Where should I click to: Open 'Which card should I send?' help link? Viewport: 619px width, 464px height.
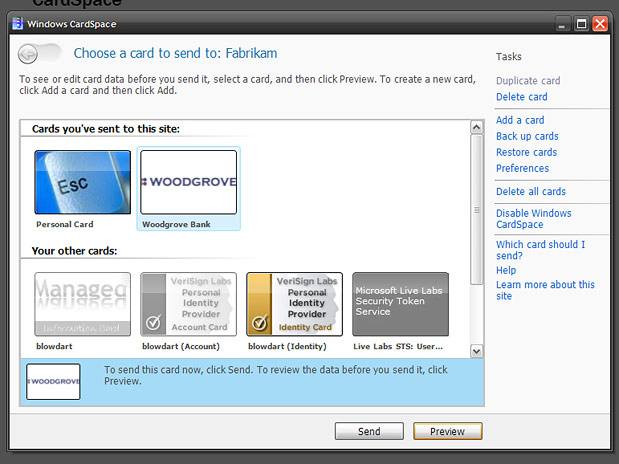tap(540, 250)
